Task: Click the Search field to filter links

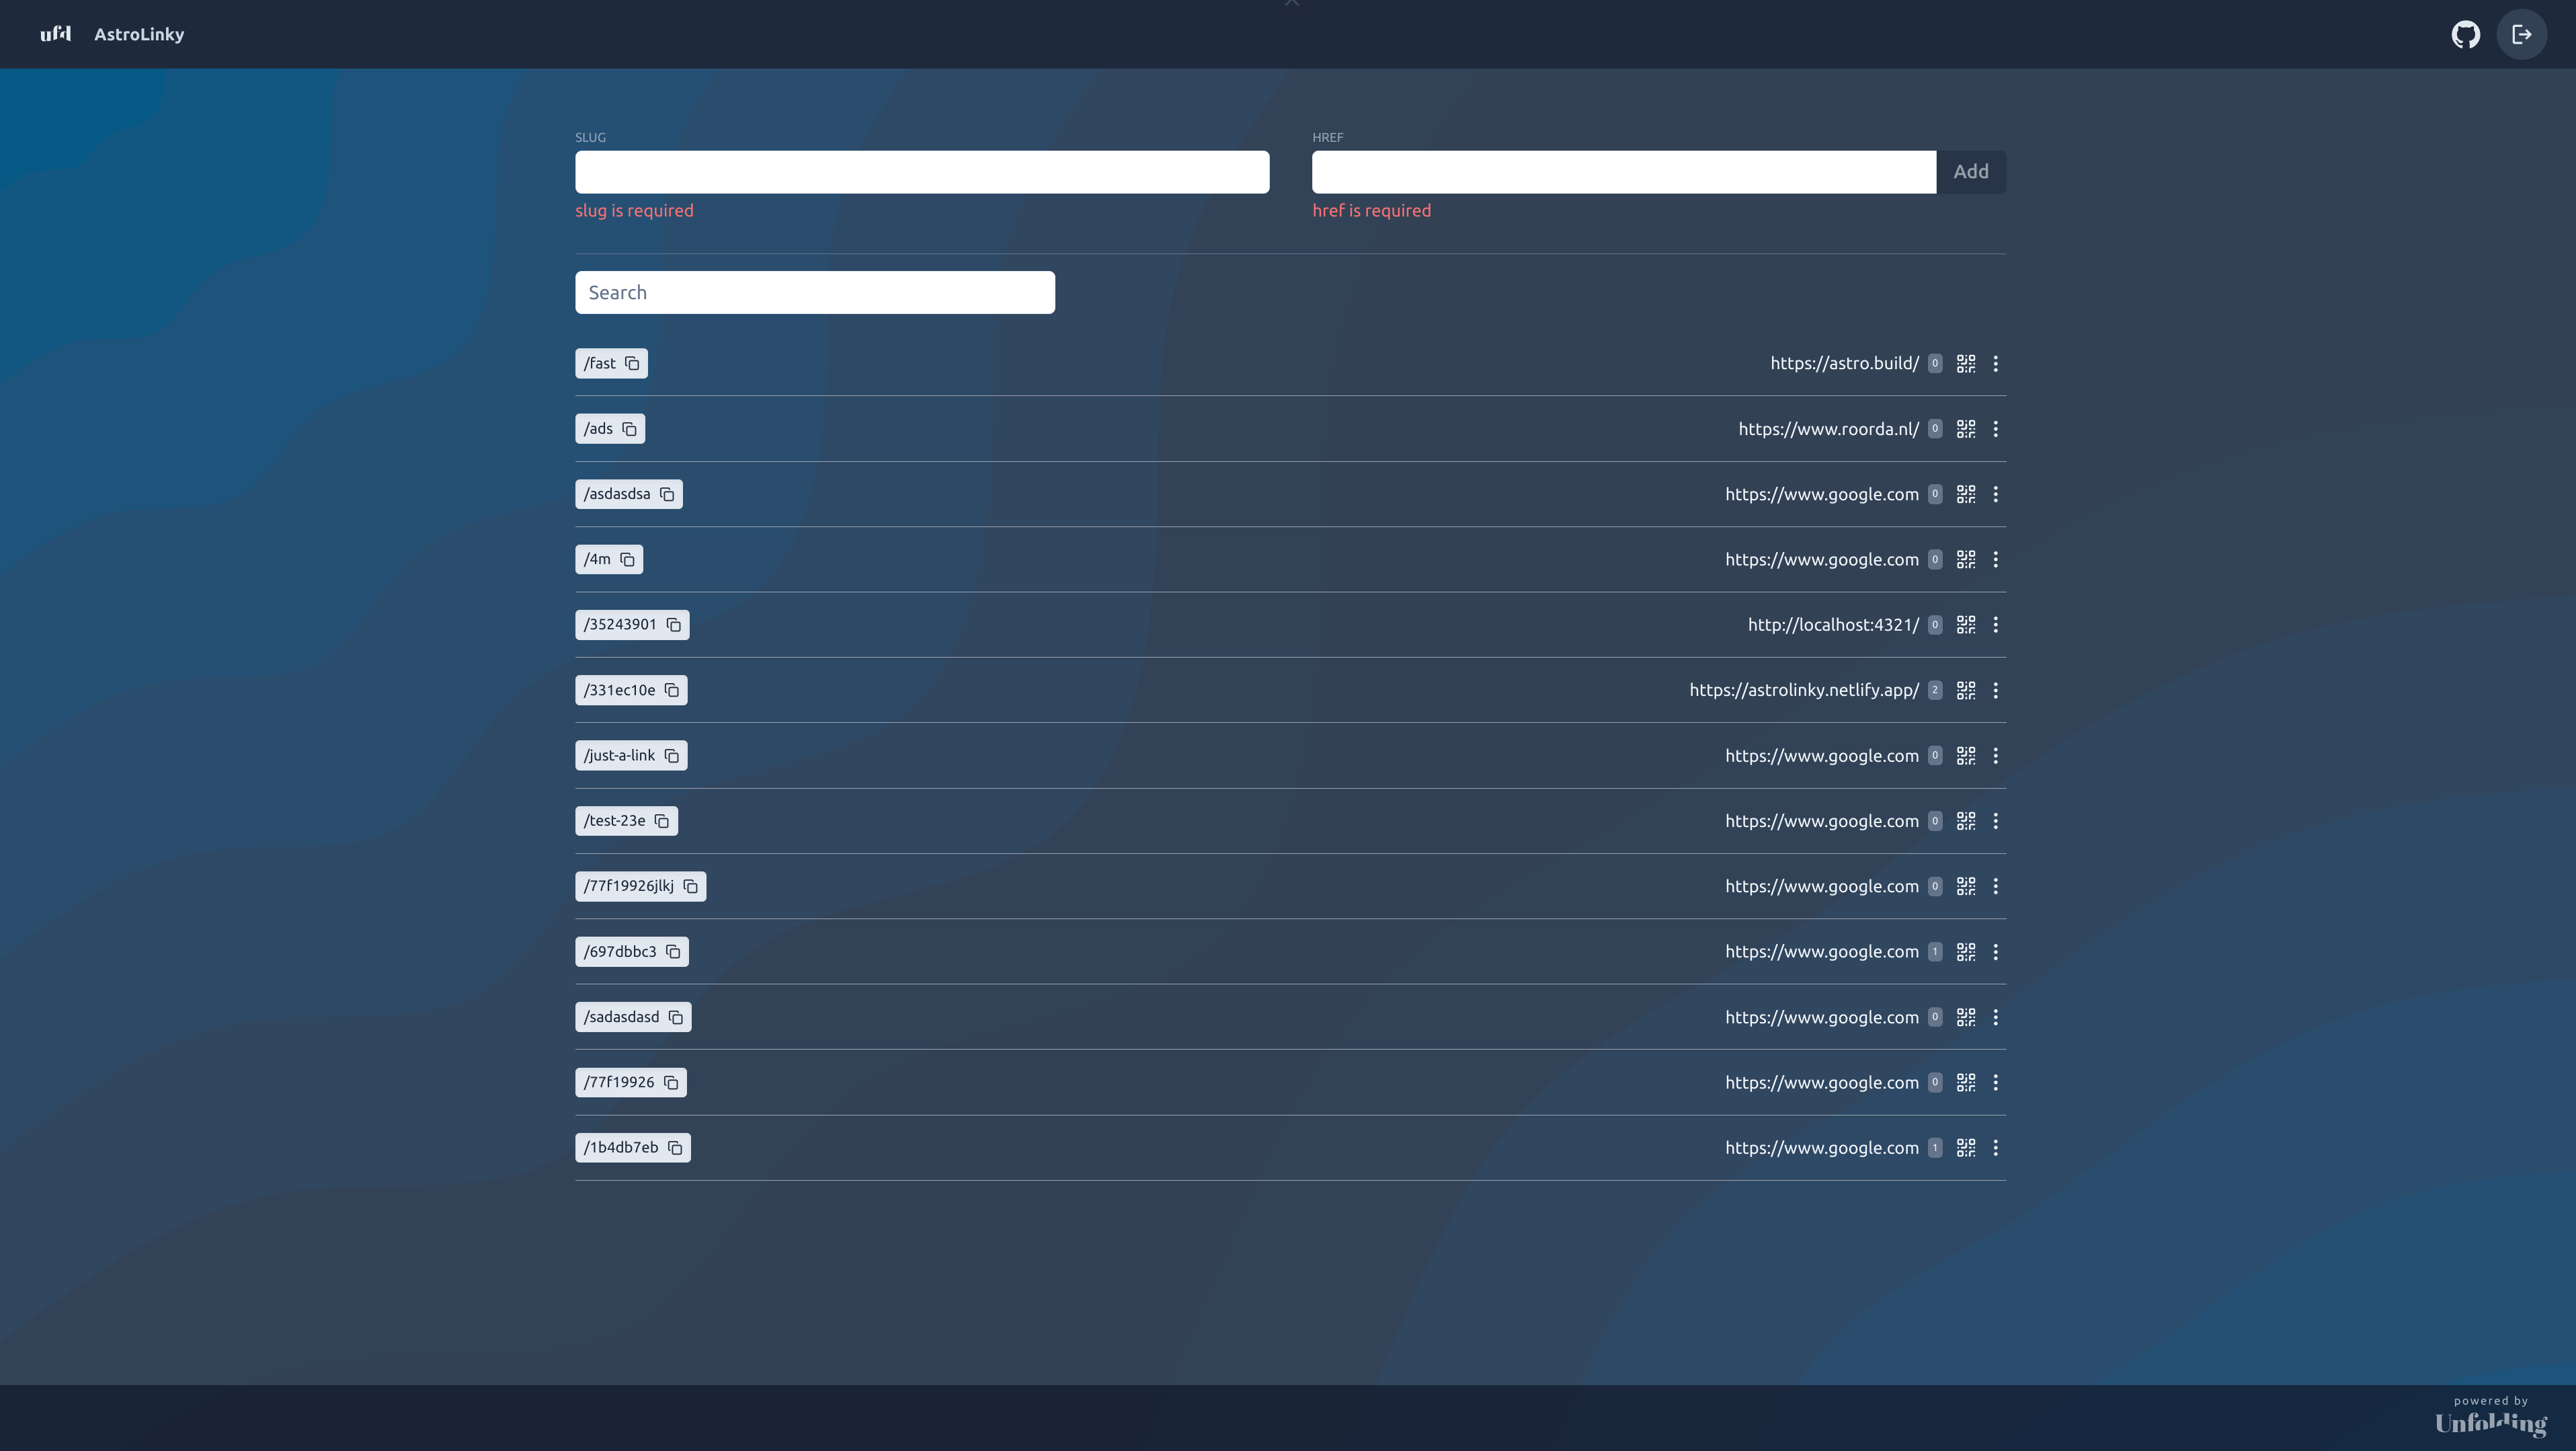Action: pos(814,292)
